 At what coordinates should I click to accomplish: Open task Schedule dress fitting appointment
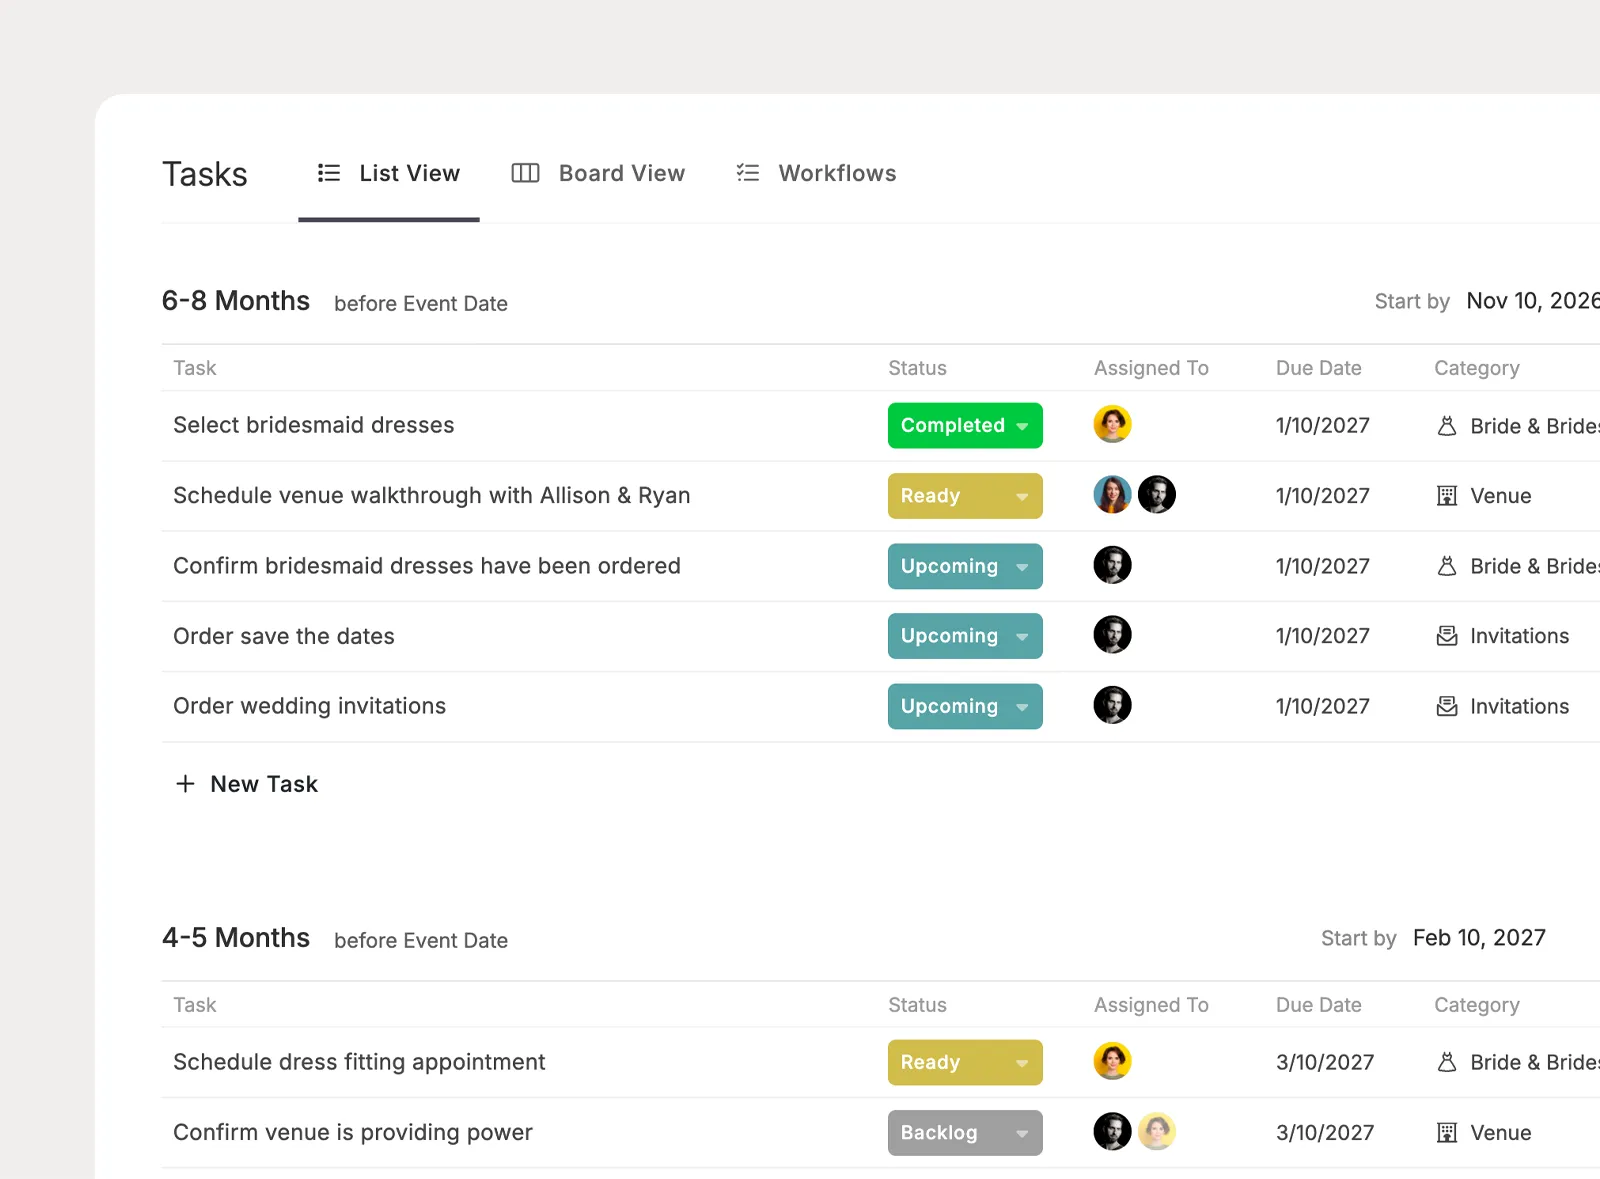(359, 1062)
